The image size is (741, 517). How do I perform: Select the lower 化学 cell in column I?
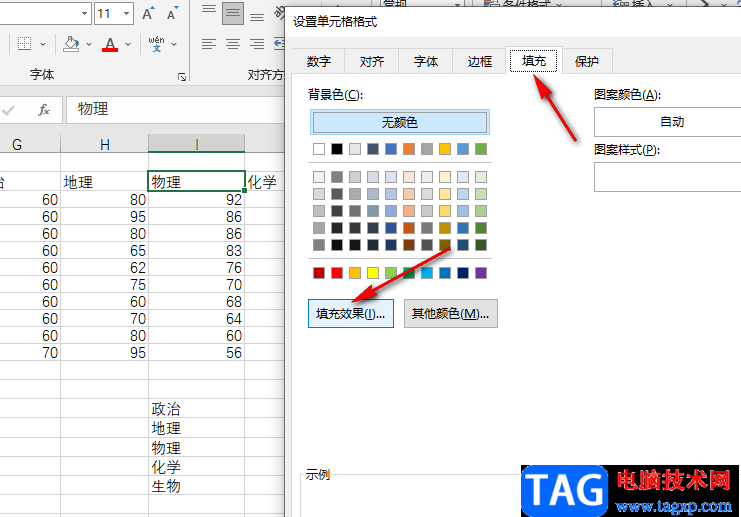click(197, 467)
